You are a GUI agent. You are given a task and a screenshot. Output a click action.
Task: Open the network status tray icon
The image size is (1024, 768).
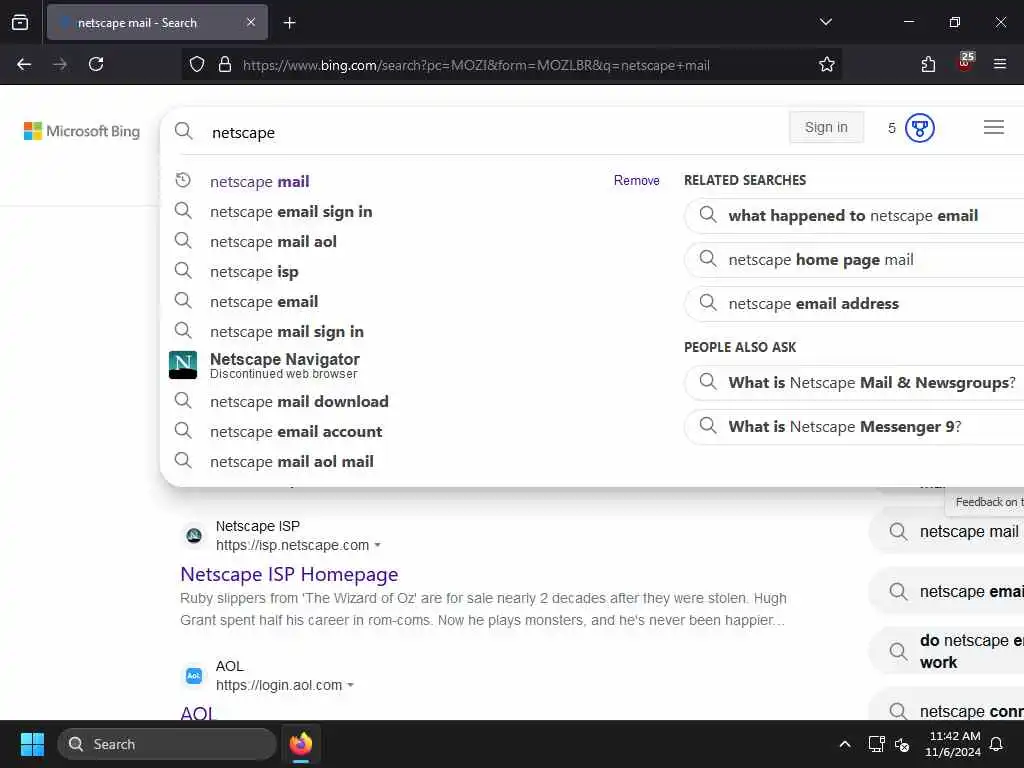pyautogui.click(x=876, y=744)
